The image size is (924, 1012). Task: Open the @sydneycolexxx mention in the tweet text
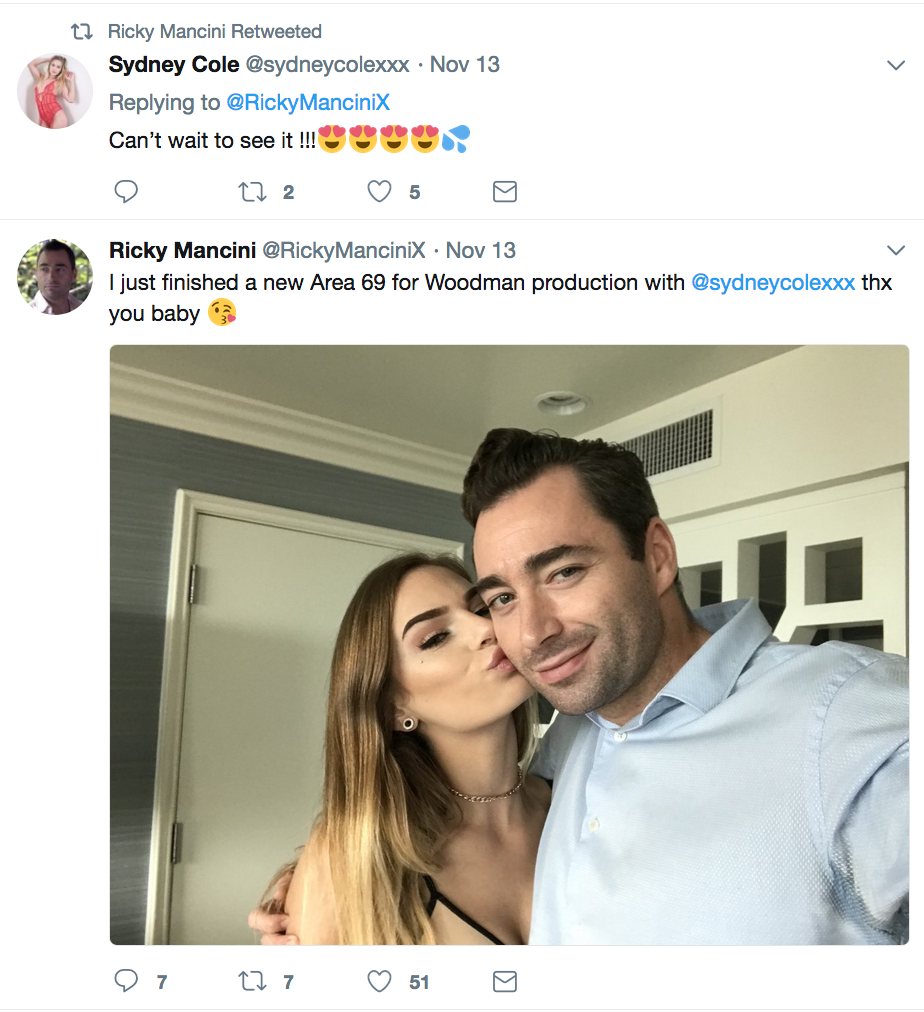(x=773, y=282)
